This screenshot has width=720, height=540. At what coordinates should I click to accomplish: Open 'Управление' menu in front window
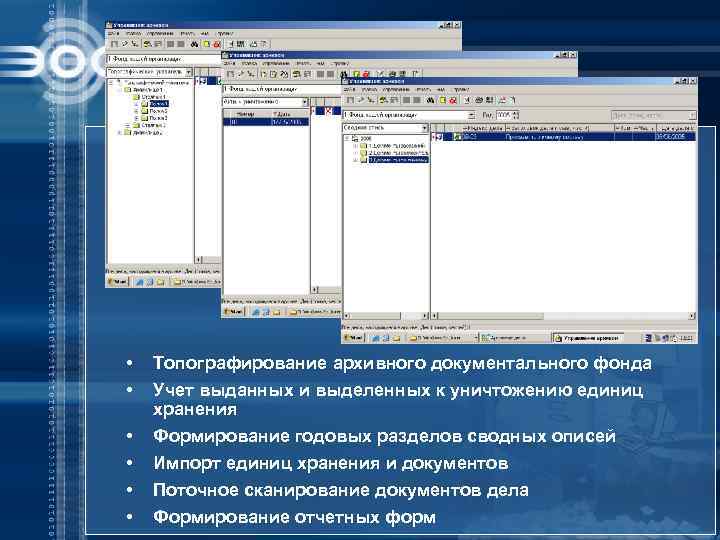(396, 90)
